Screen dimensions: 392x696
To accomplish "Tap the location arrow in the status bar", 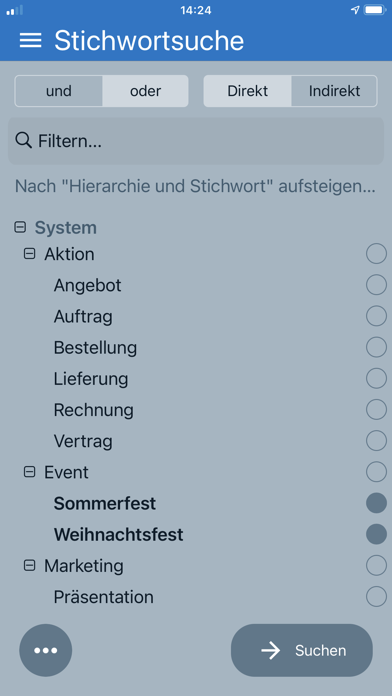I will [x=355, y=10].
